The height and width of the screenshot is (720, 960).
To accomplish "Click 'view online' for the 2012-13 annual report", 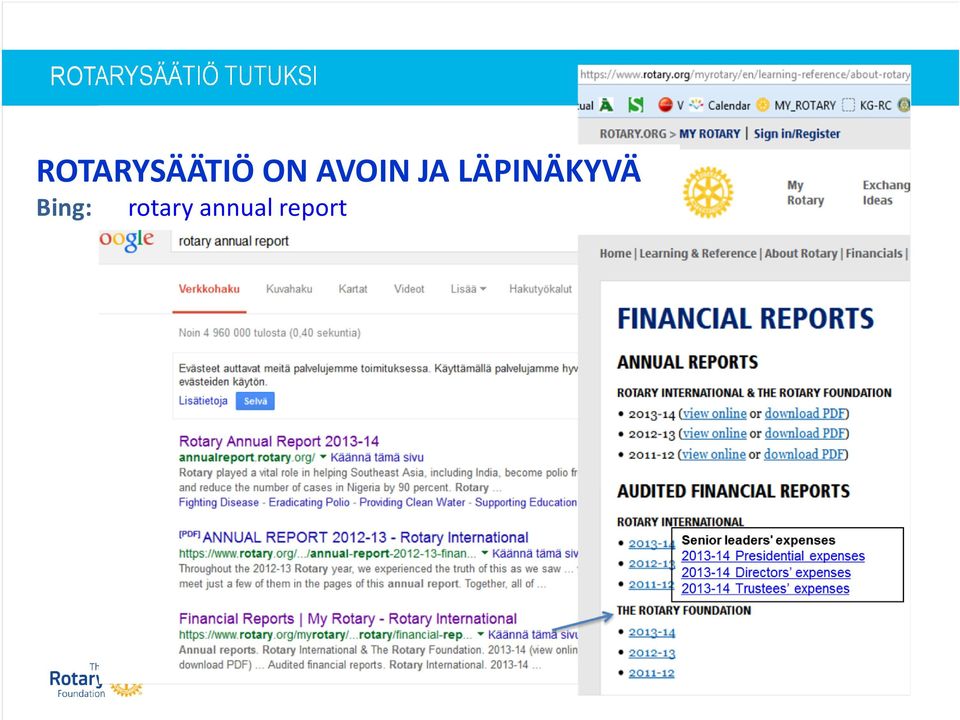I will pyautogui.click(x=714, y=434).
